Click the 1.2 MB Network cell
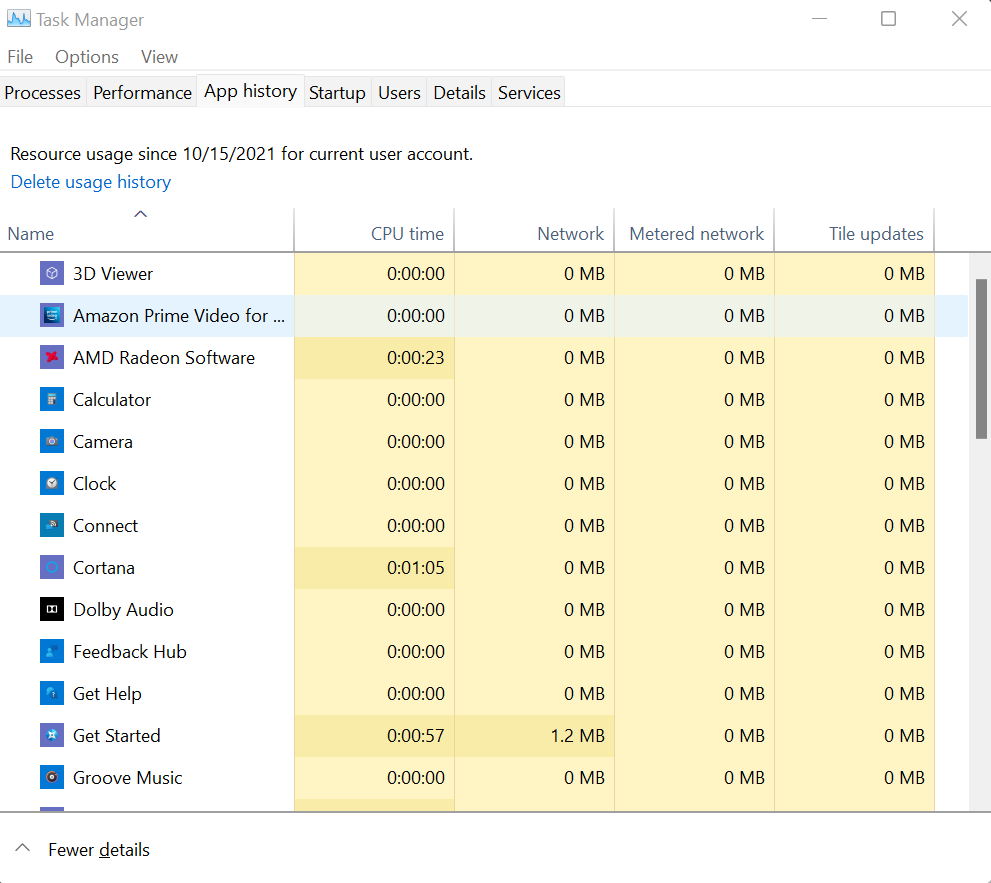This screenshot has height=883, width=991. [534, 736]
